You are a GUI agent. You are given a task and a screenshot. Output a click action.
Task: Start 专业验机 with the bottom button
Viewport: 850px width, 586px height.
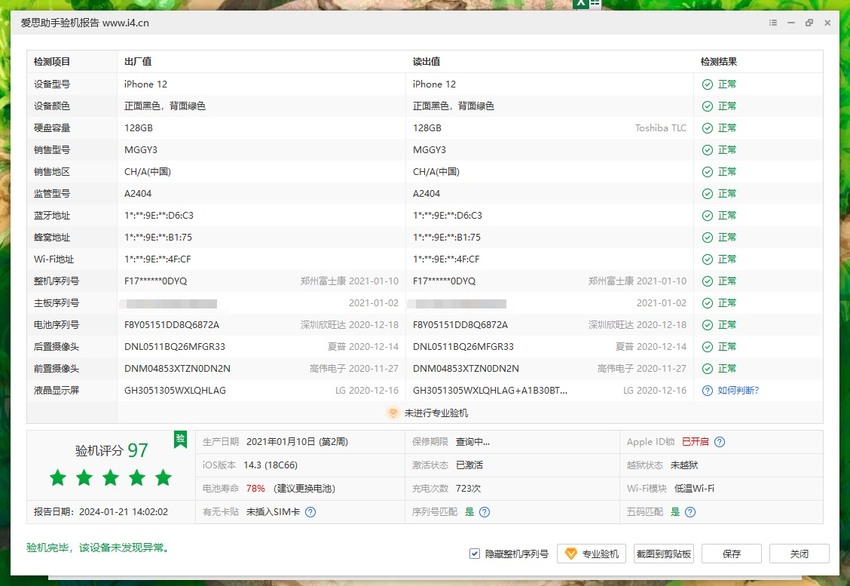click(x=591, y=553)
